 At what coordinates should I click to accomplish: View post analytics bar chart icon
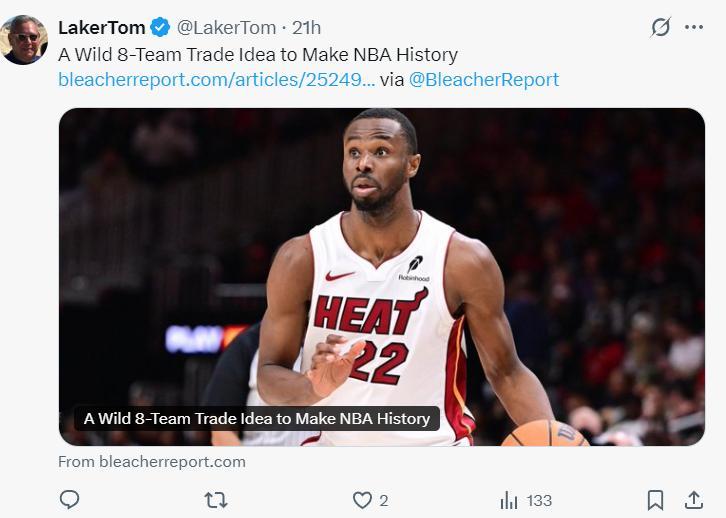click(509, 500)
